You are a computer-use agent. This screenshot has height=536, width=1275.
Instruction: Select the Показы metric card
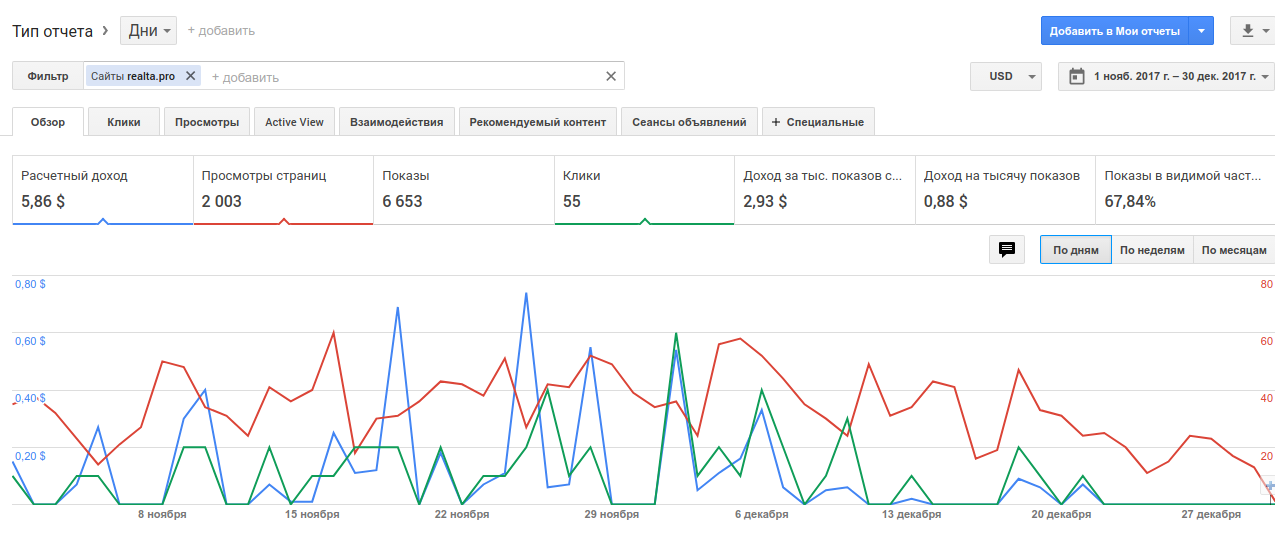(x=463, y=189)
